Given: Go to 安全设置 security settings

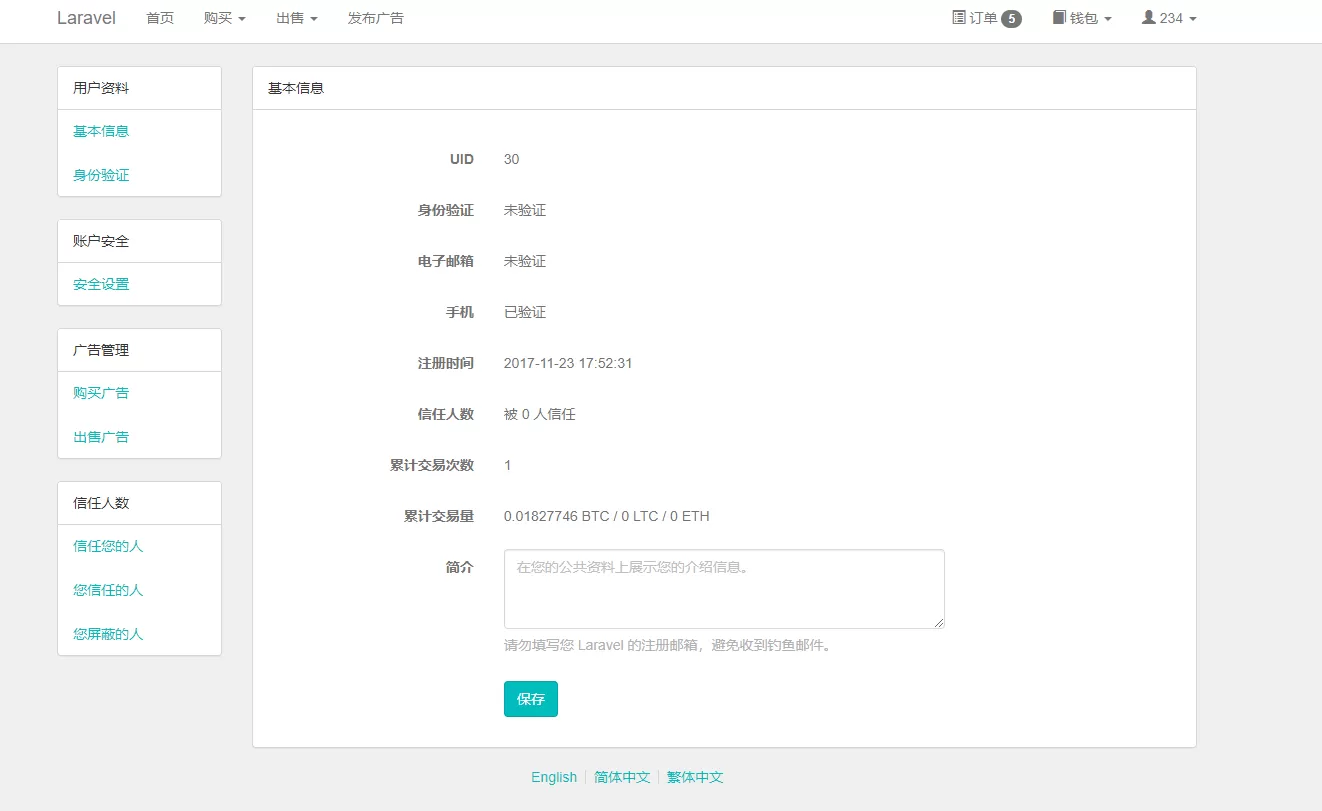Looking at the screenshot, I should point(100,283).
